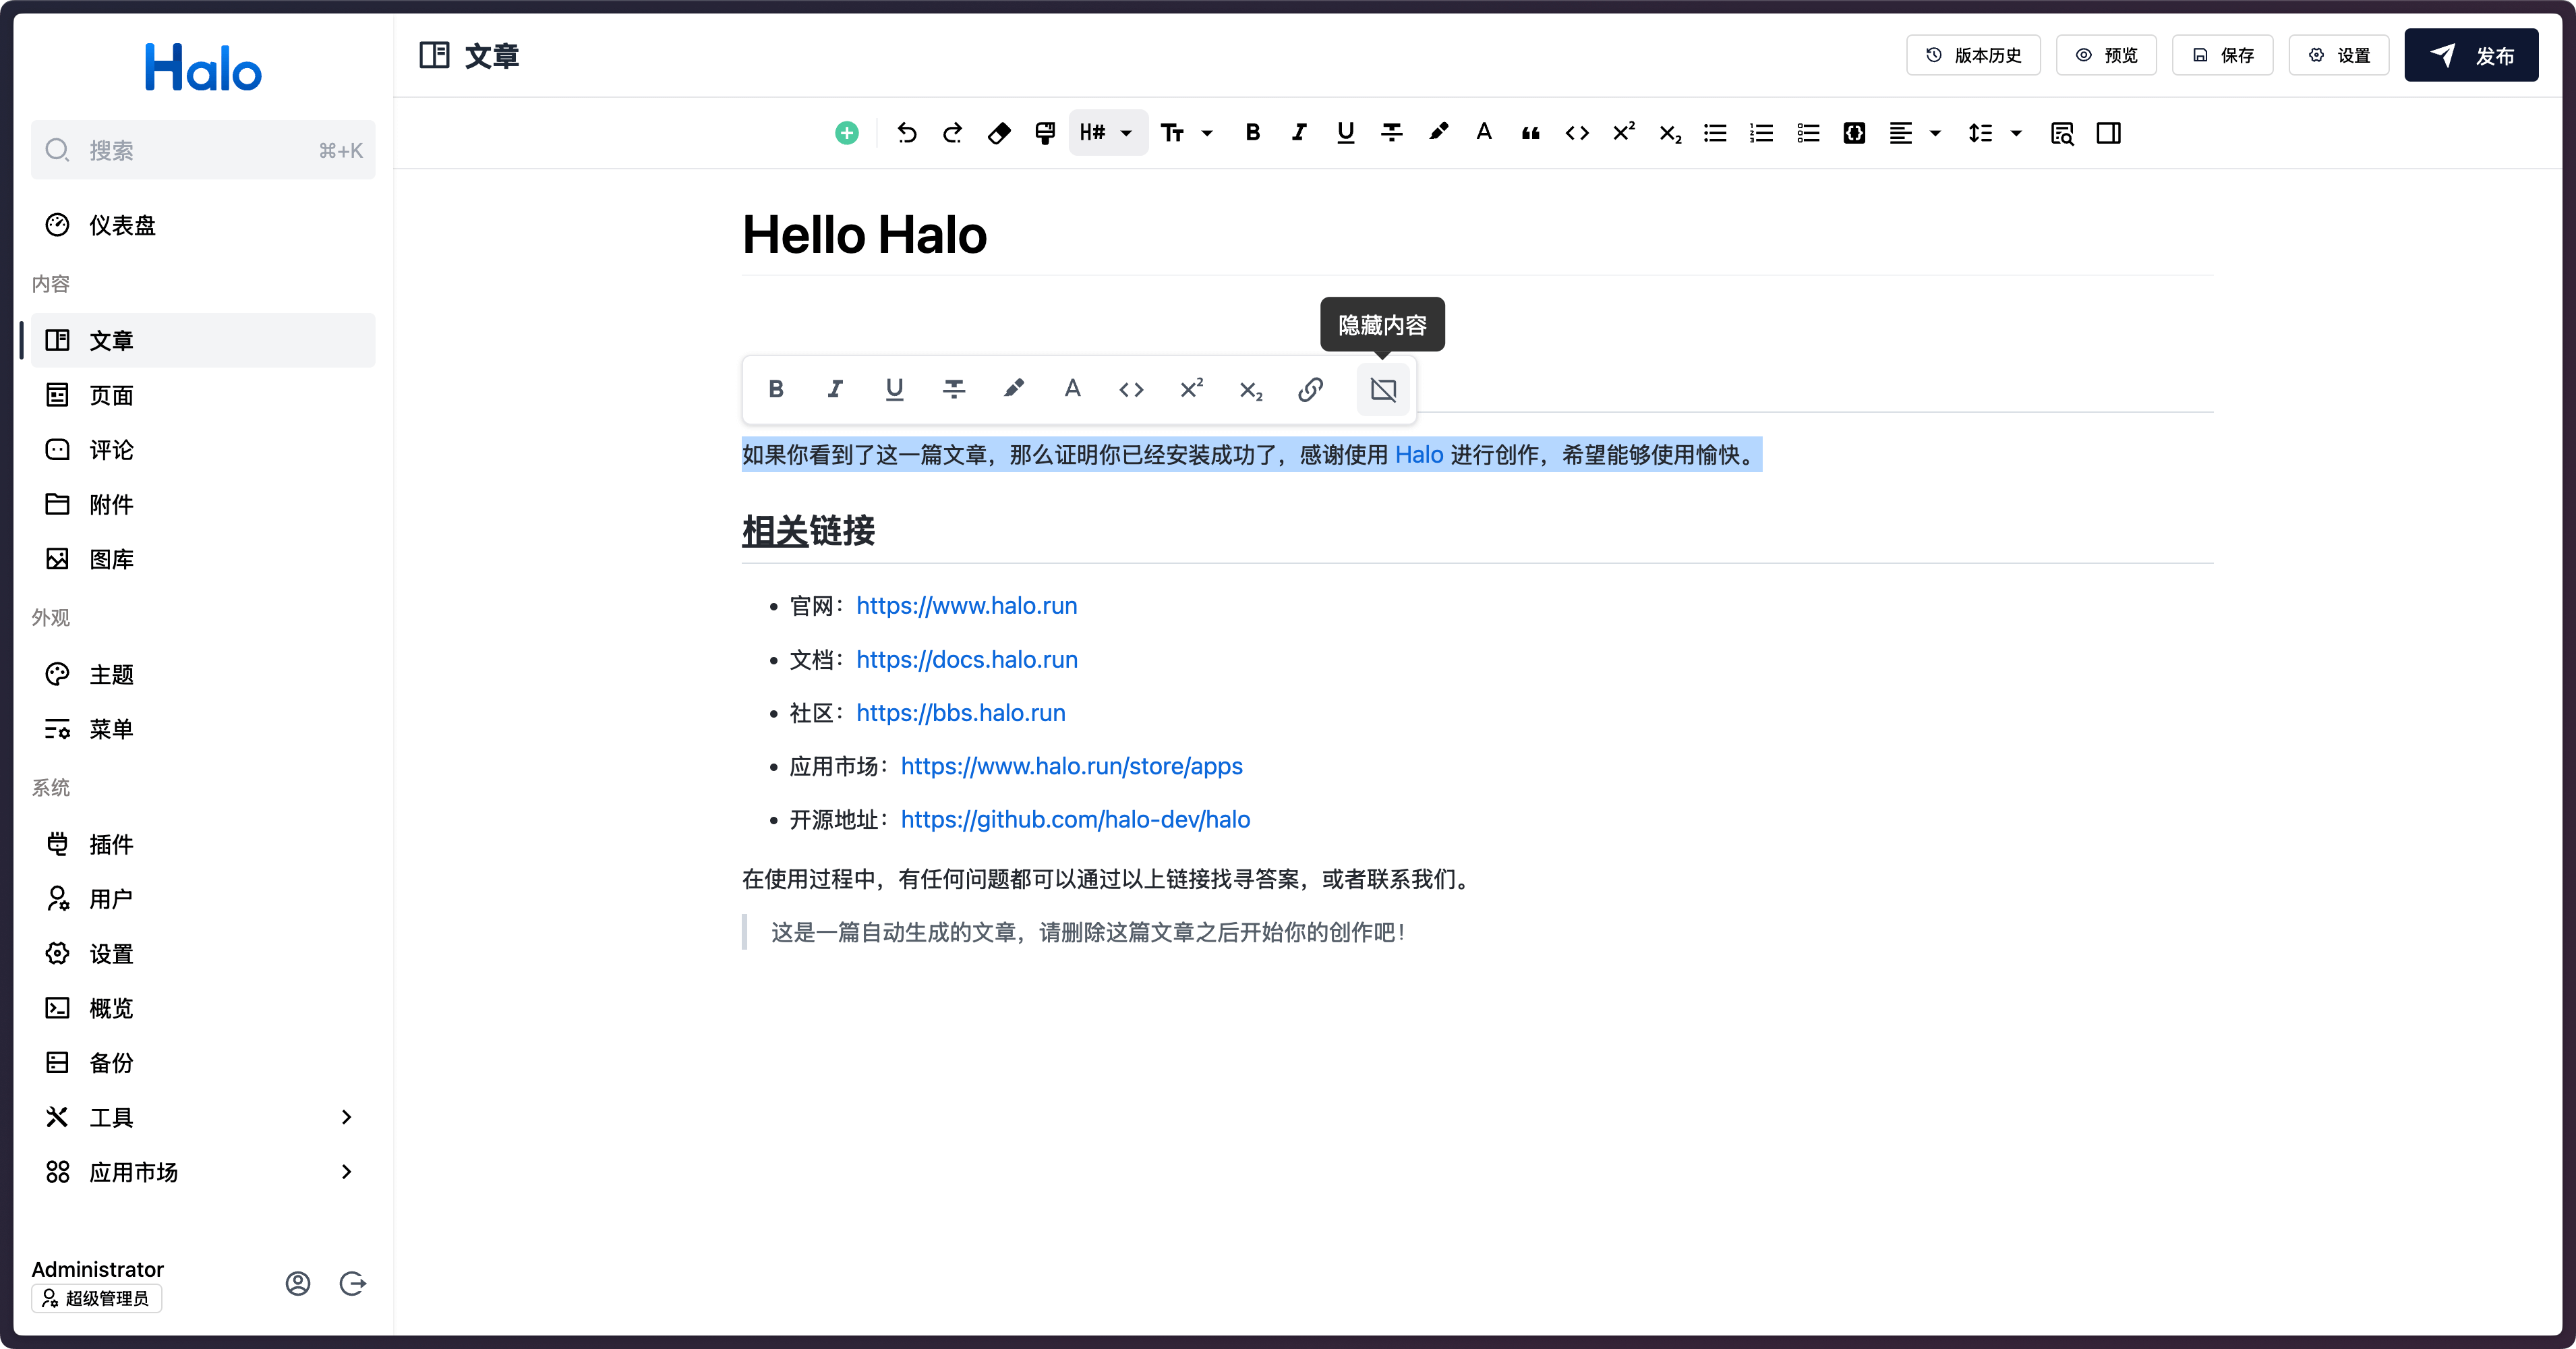Open find and replace tool
Viewport: 2576px width, 1349px height.
pyautogui.click(x=2062, y=133)
